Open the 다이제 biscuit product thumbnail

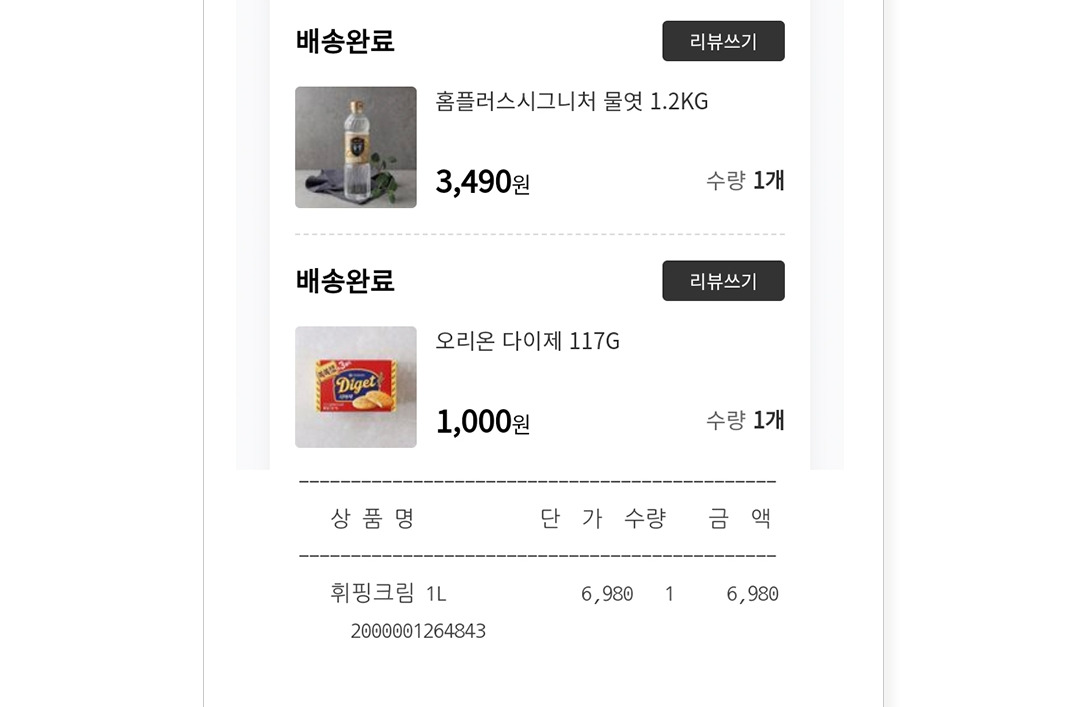[x=355, y=387]
